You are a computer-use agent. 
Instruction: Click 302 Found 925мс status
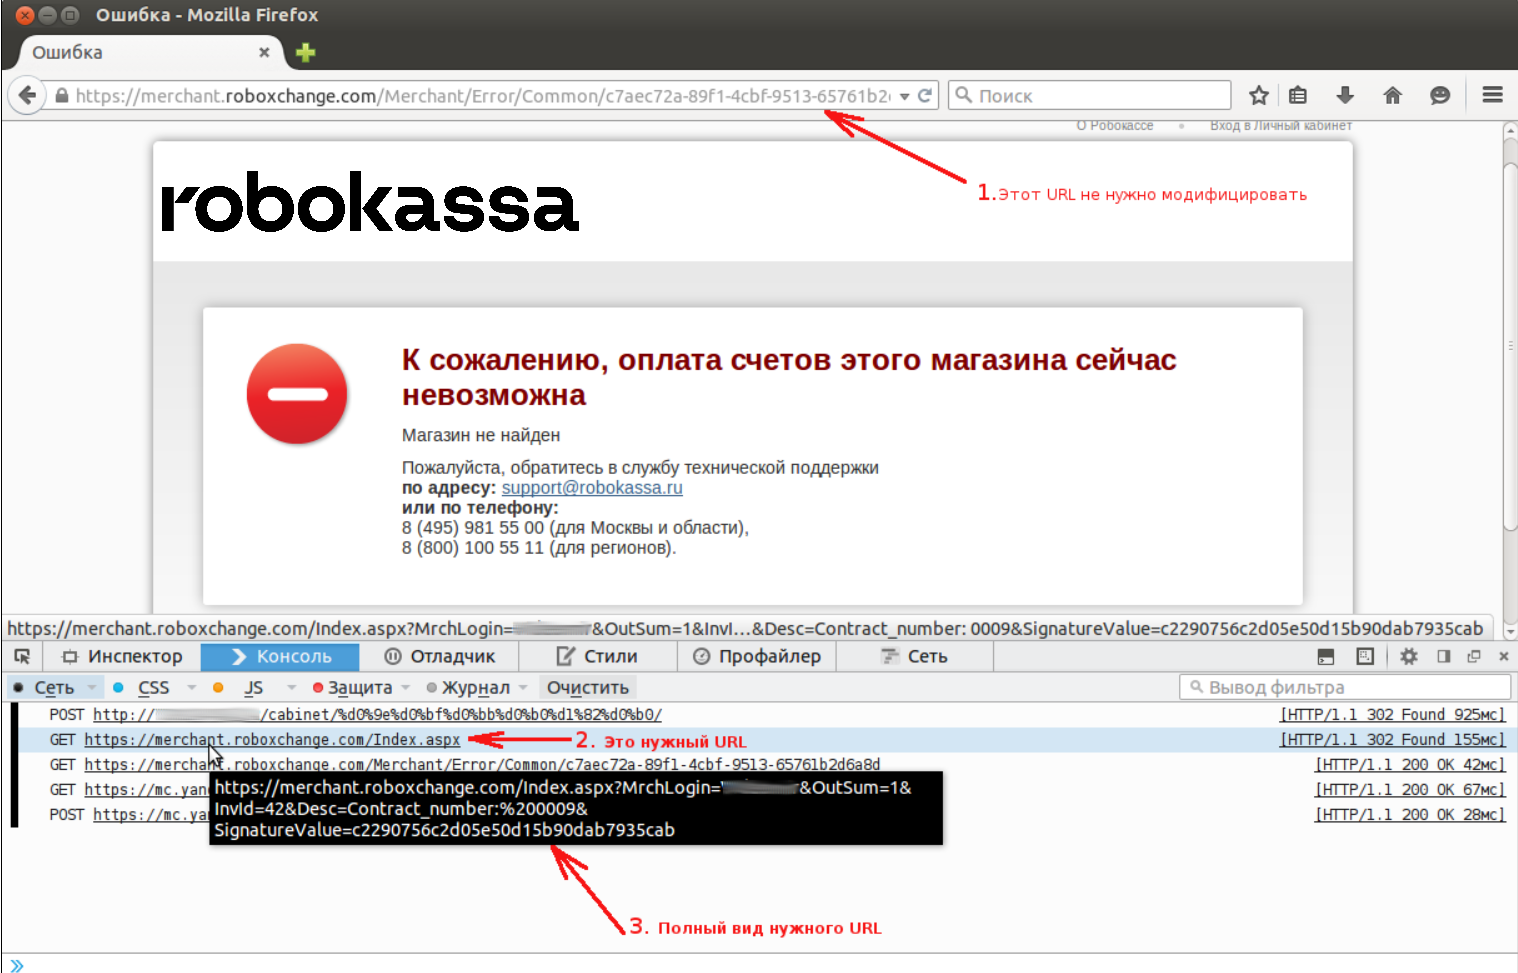click(x=1393, y=714)
